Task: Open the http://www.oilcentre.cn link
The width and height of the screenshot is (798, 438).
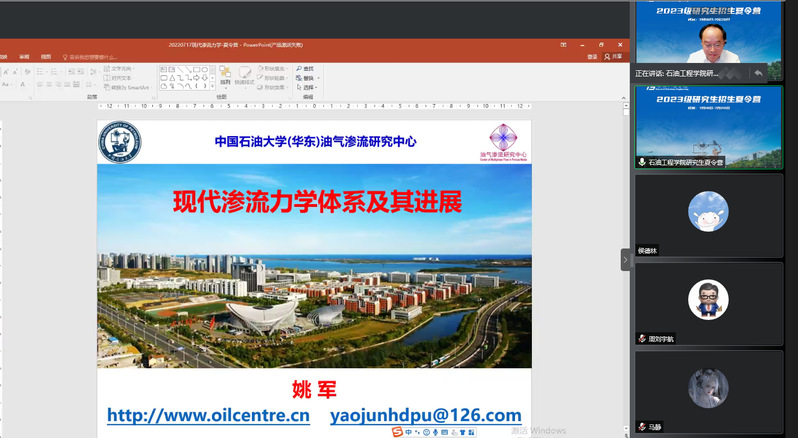Action: 208,415
